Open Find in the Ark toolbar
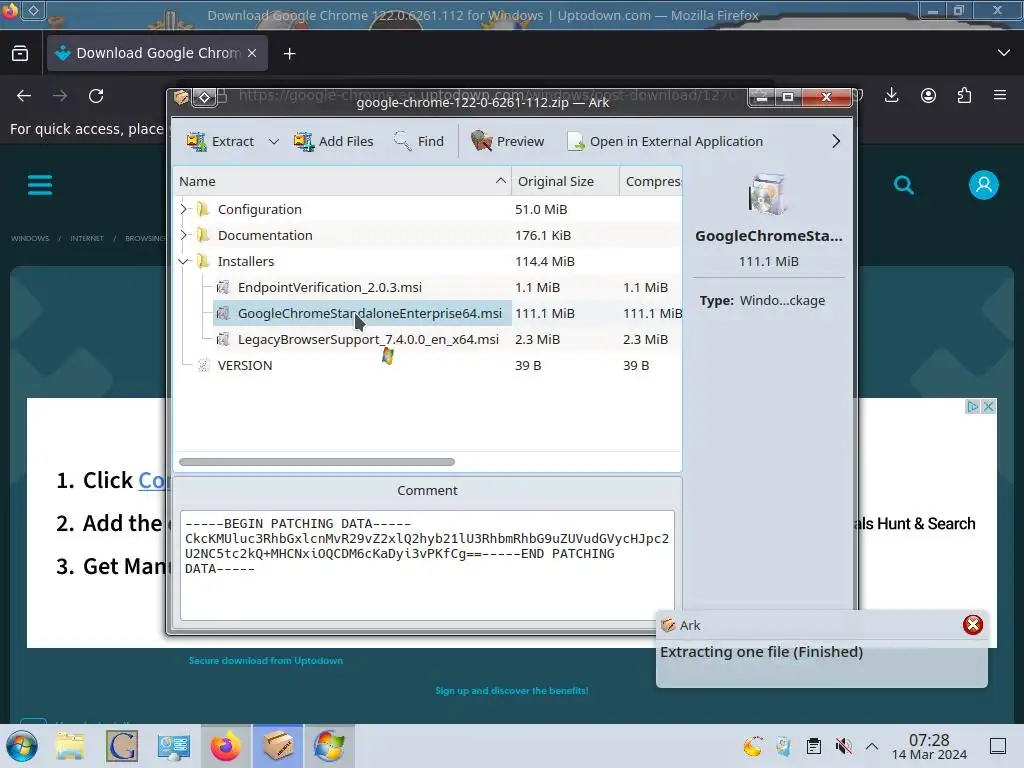The width and height of the screenshot is (1024, 768). coord(419,141)
